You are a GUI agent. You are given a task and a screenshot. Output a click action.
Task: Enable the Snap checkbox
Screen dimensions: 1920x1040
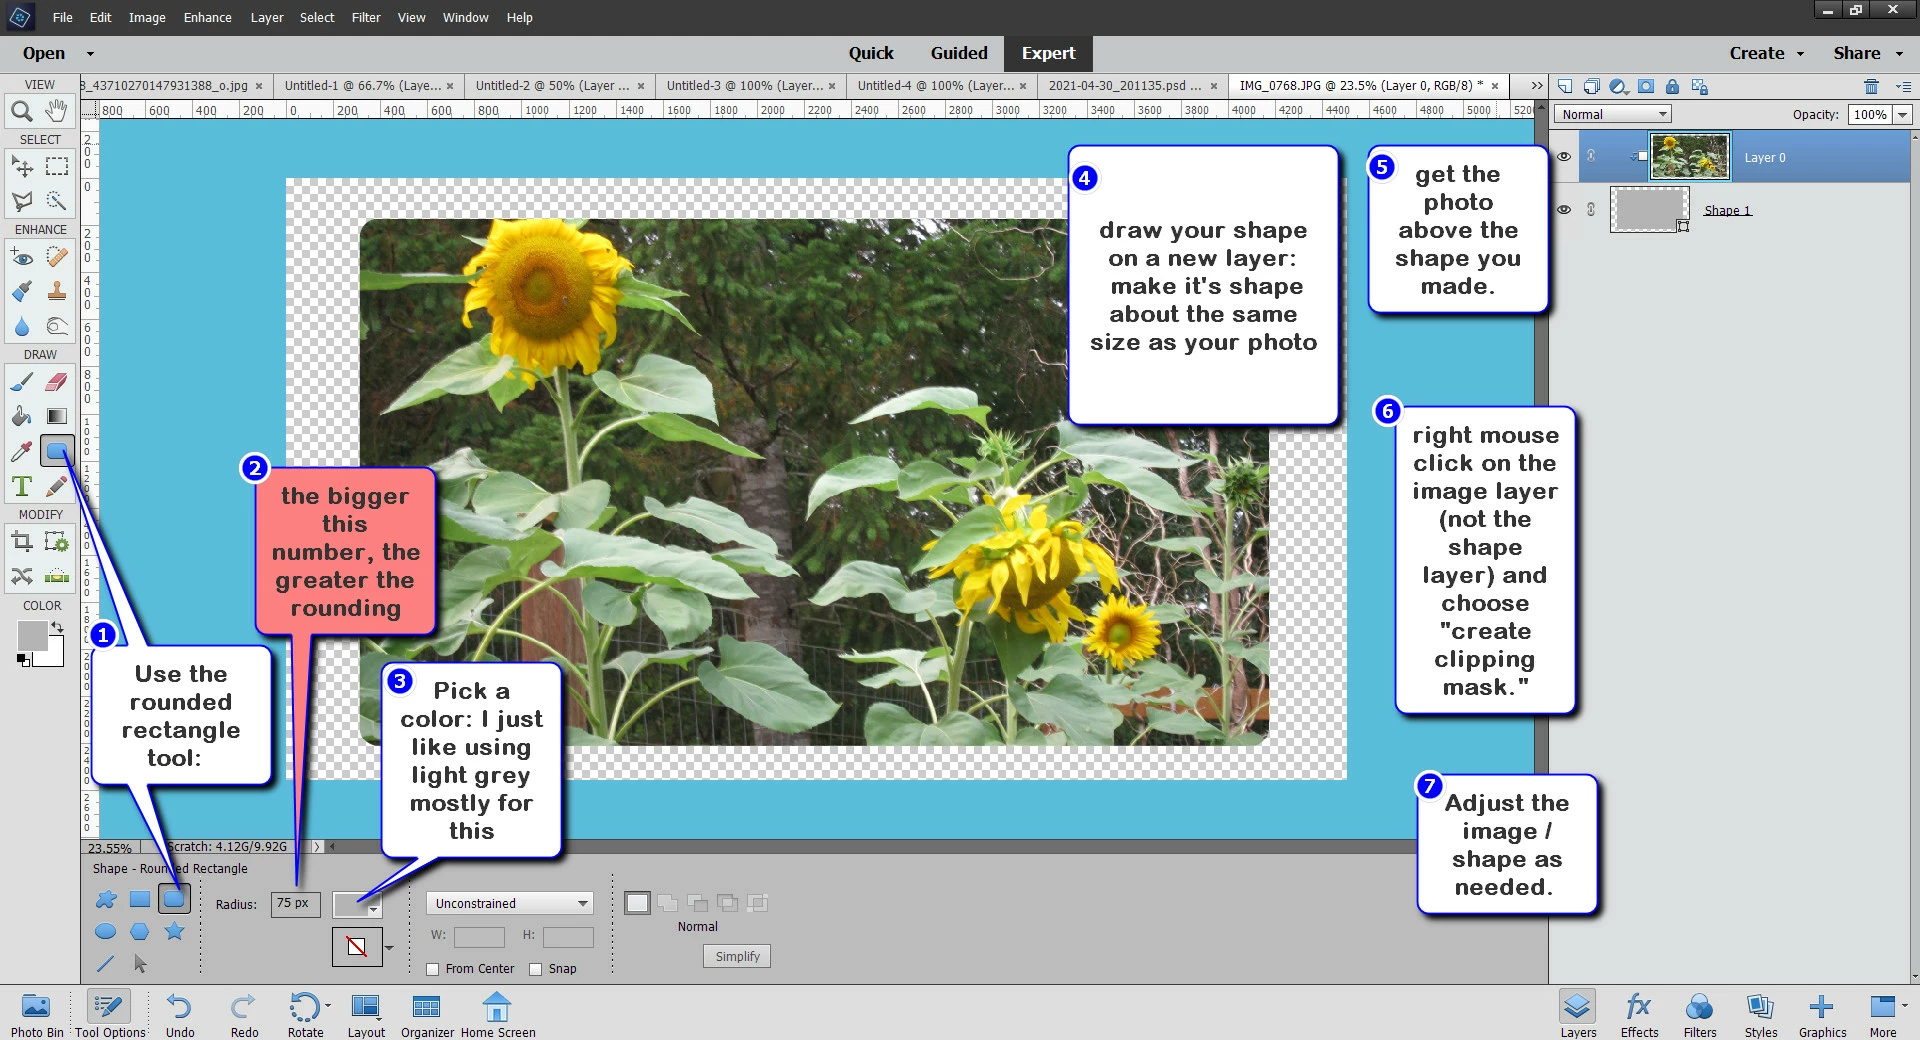(x=536, y=969)
